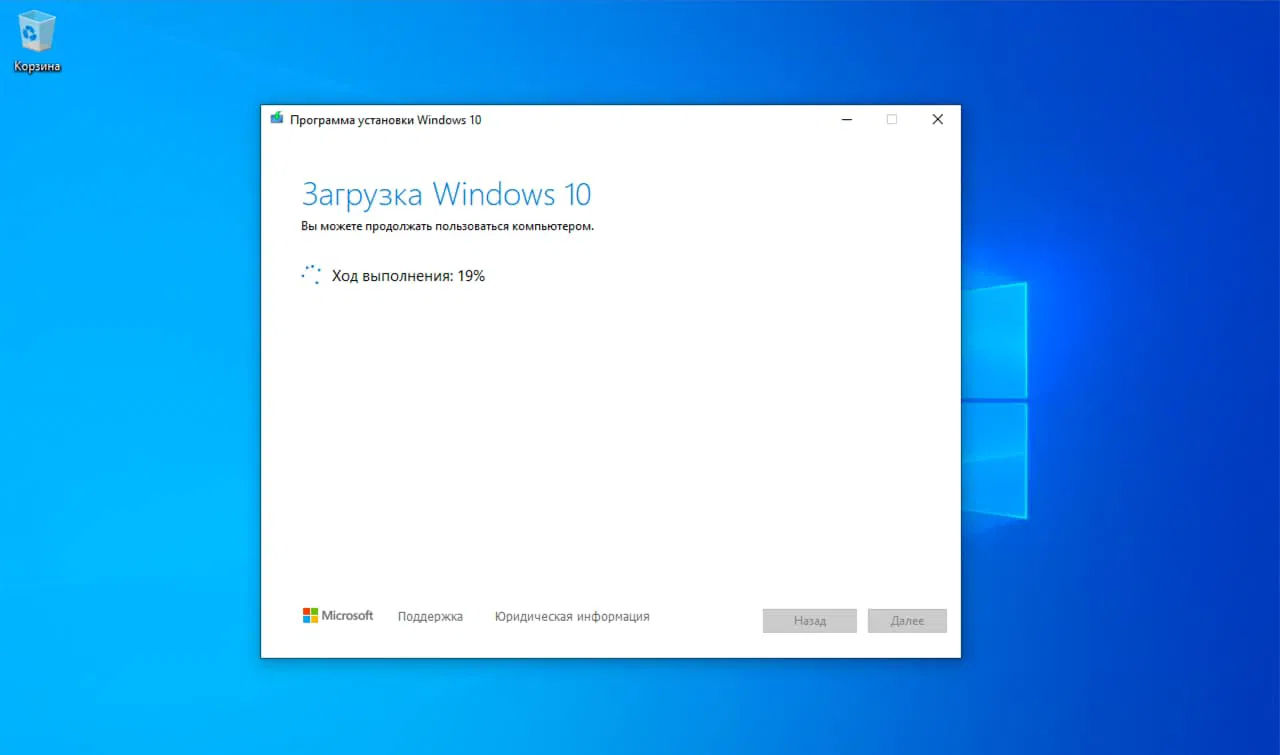Click the progress percentage text showing 19%
Screen dimensions: 1280x755
tap(471, 275)
